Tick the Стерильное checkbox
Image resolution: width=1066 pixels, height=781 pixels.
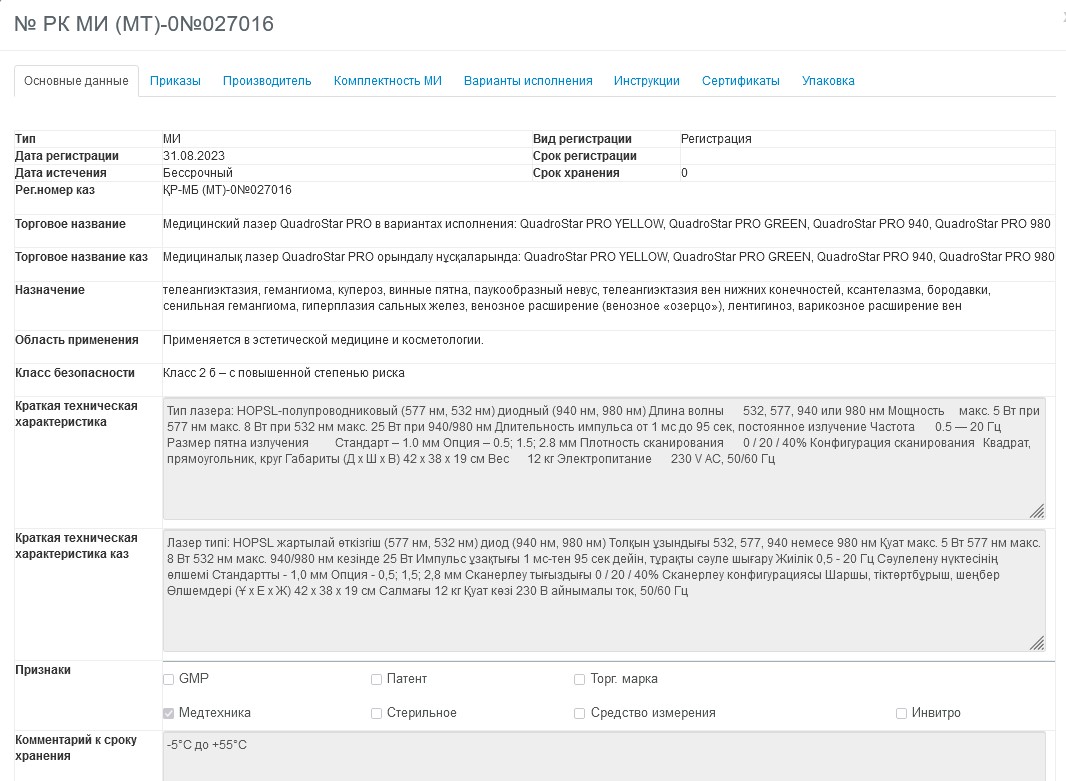point(377,714)
